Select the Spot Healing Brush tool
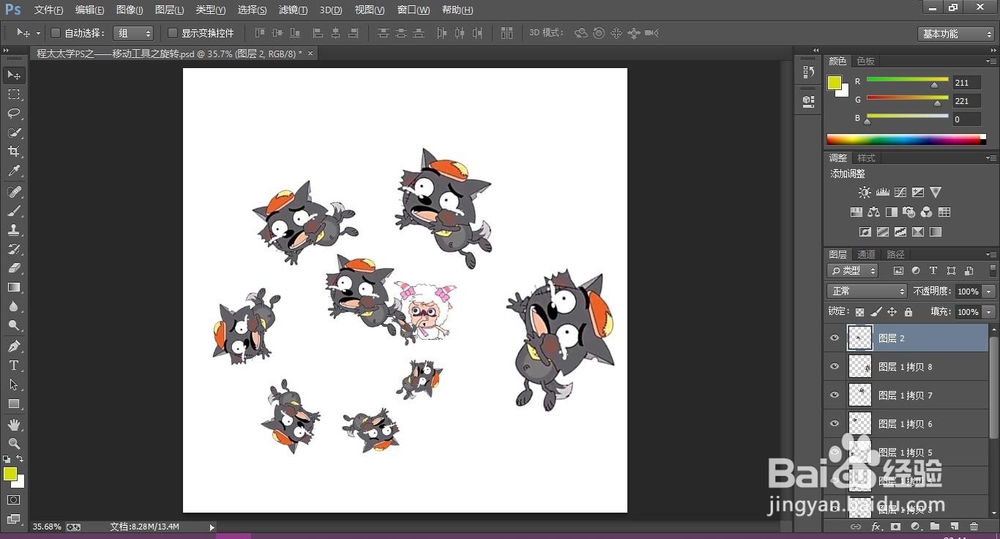 (13, 191)
